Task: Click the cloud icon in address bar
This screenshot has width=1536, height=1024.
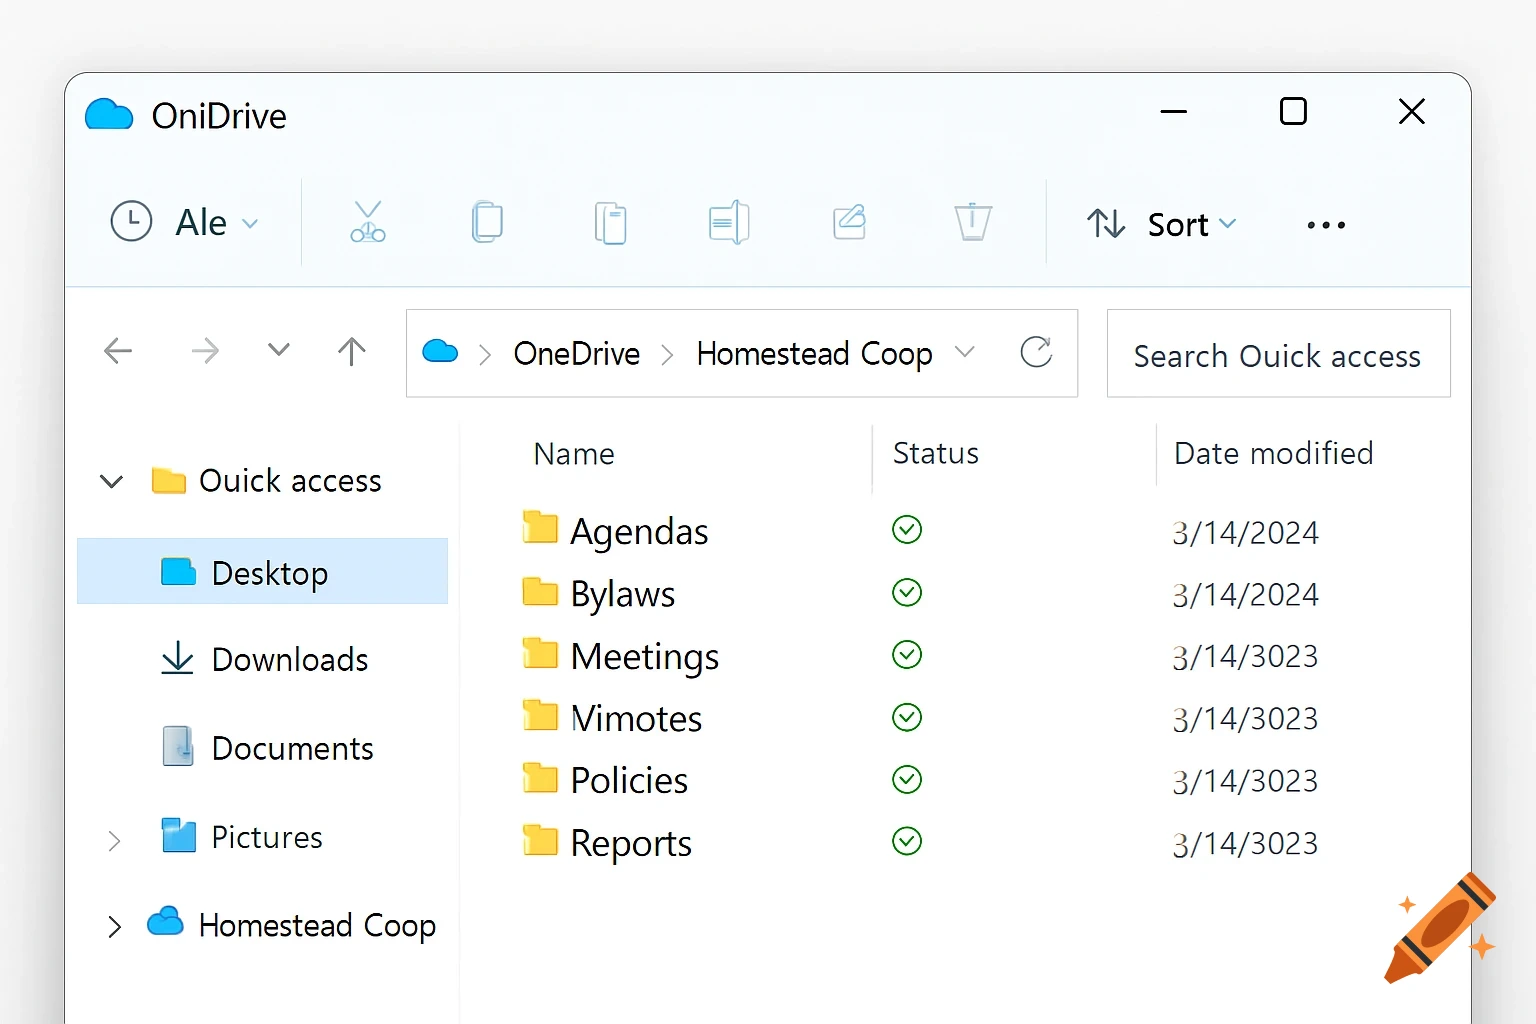Action: [440, 352]
